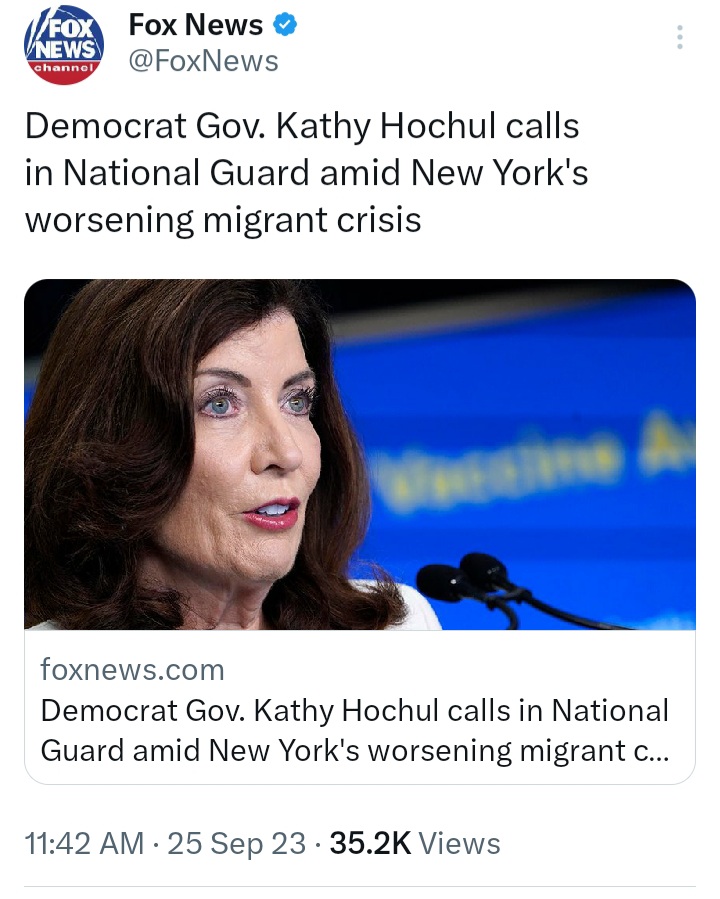720x899 pixels.
Task: Open the Fox News profile avatar
Action: pos(64,47)
